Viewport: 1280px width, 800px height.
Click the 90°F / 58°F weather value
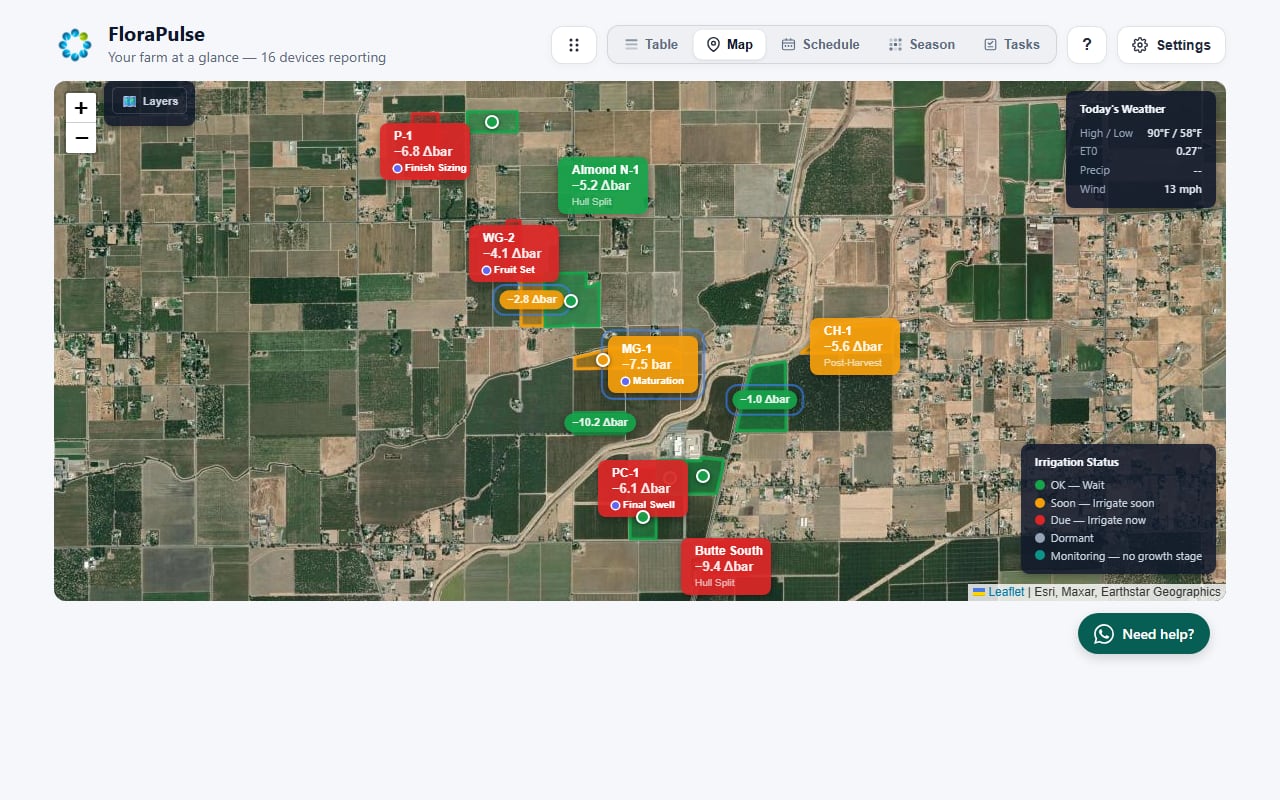1174,133
